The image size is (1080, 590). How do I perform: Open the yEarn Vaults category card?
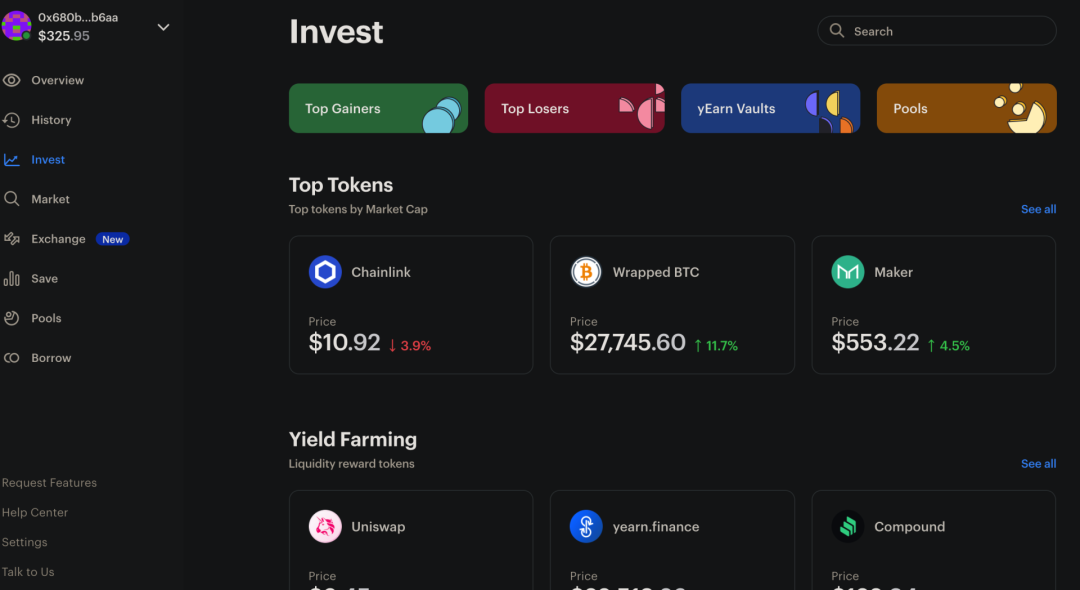tap(770, 109)
